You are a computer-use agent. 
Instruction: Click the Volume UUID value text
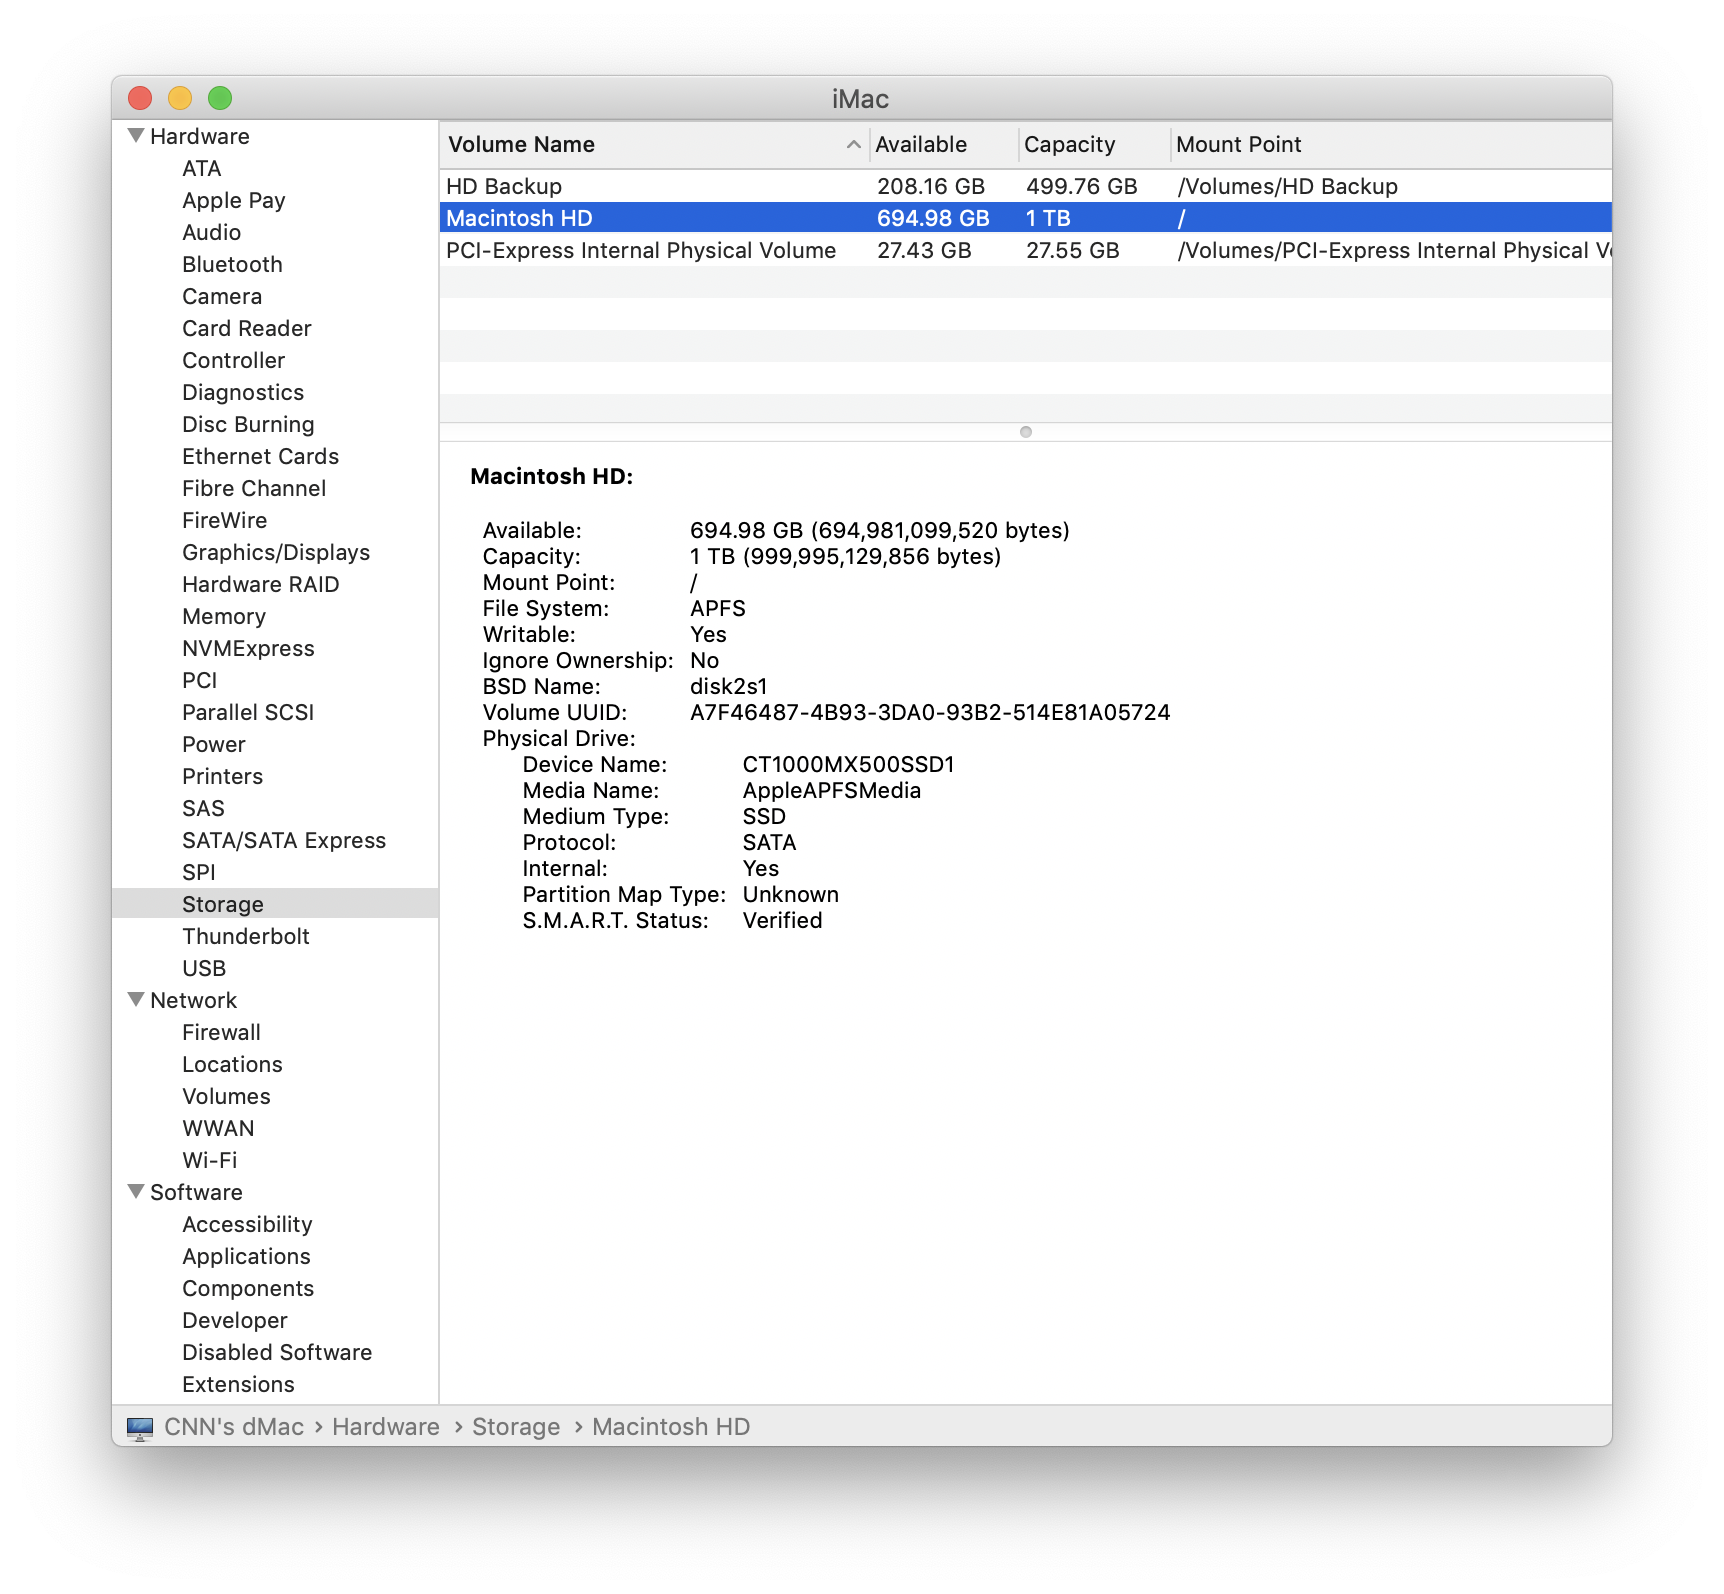930,712
